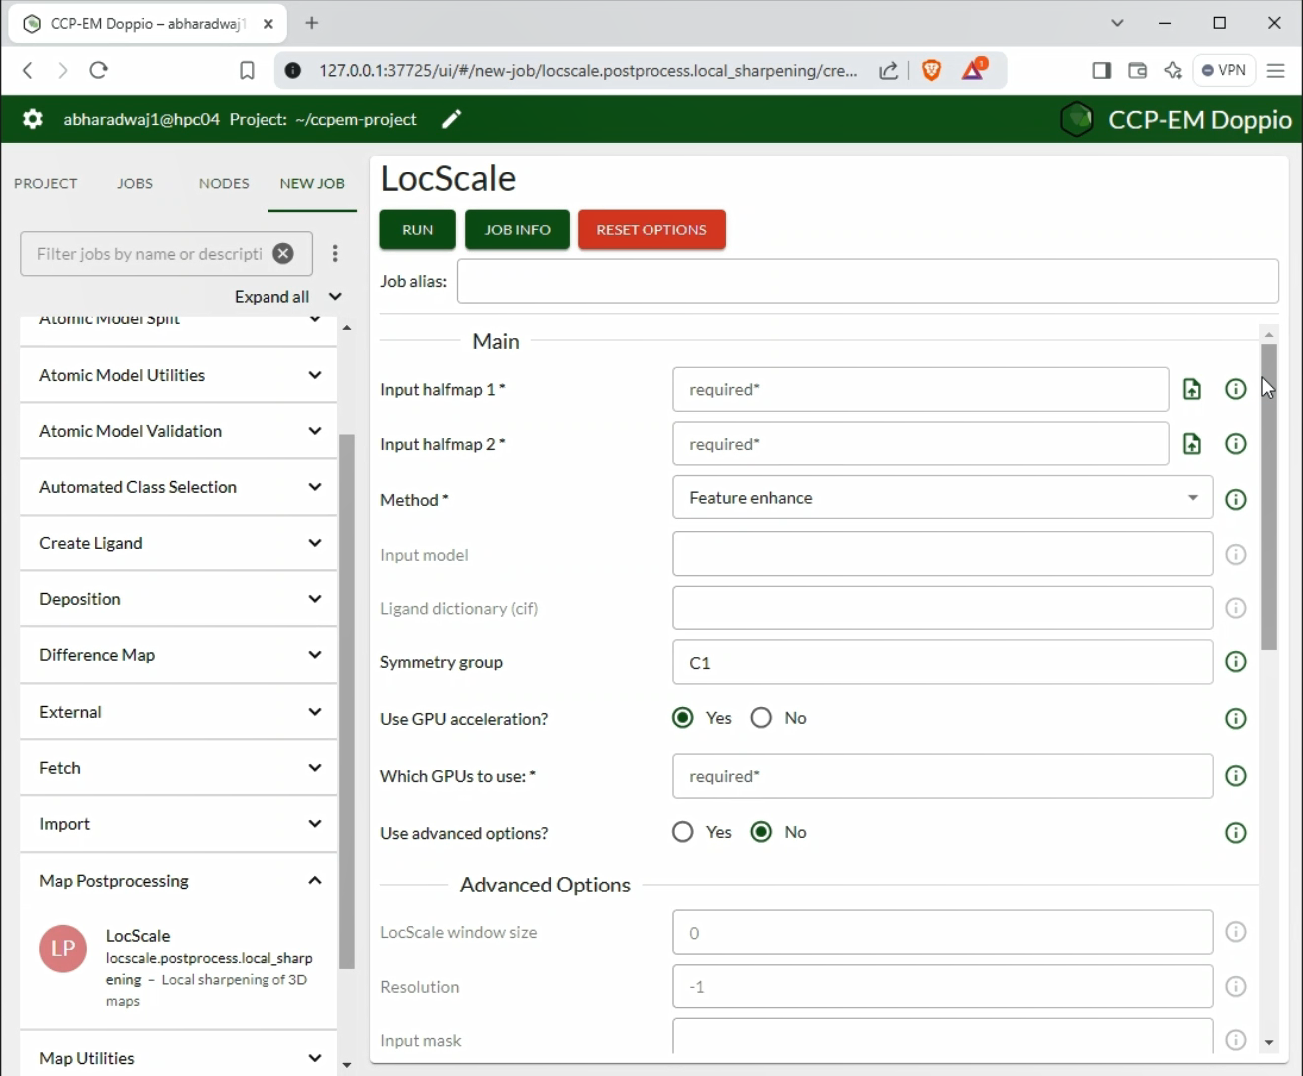Show info for Use GPU acceleration

pyautogui.click(x=1236, y=719)
